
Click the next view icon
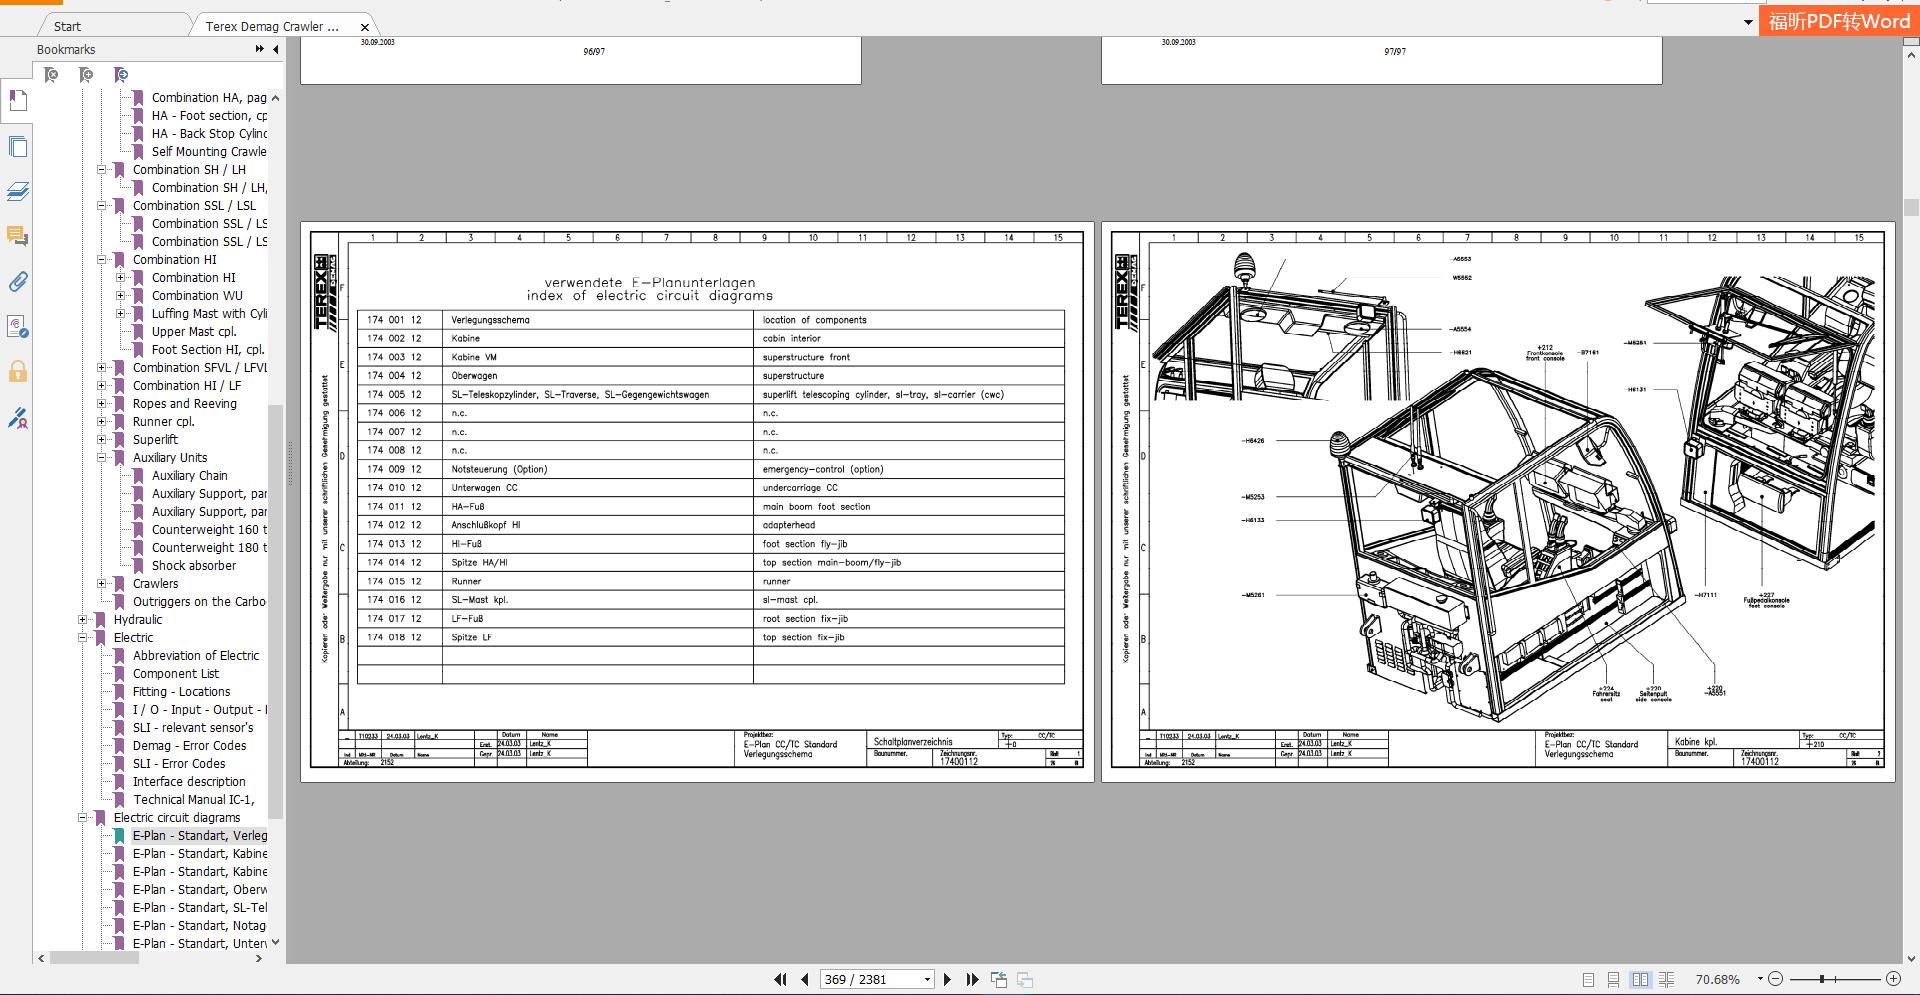[1025, 980]
